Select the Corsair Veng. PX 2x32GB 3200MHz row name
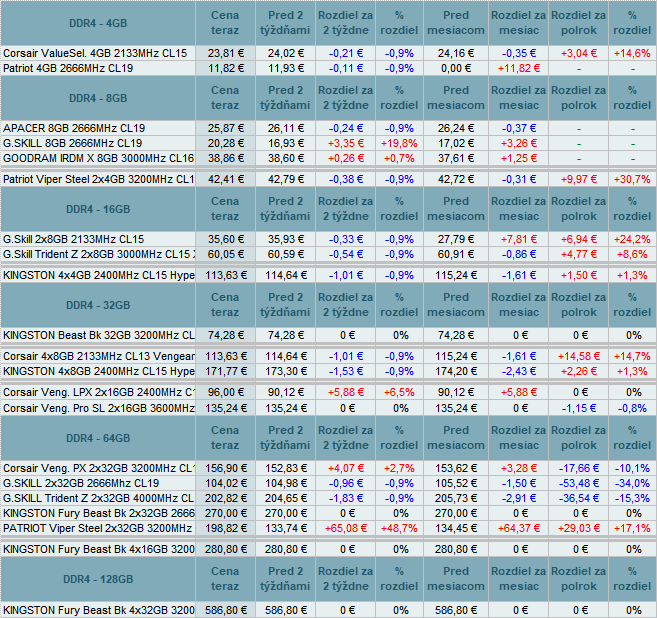The height and width of the screenshot is (618, 657). coord(98,468)
